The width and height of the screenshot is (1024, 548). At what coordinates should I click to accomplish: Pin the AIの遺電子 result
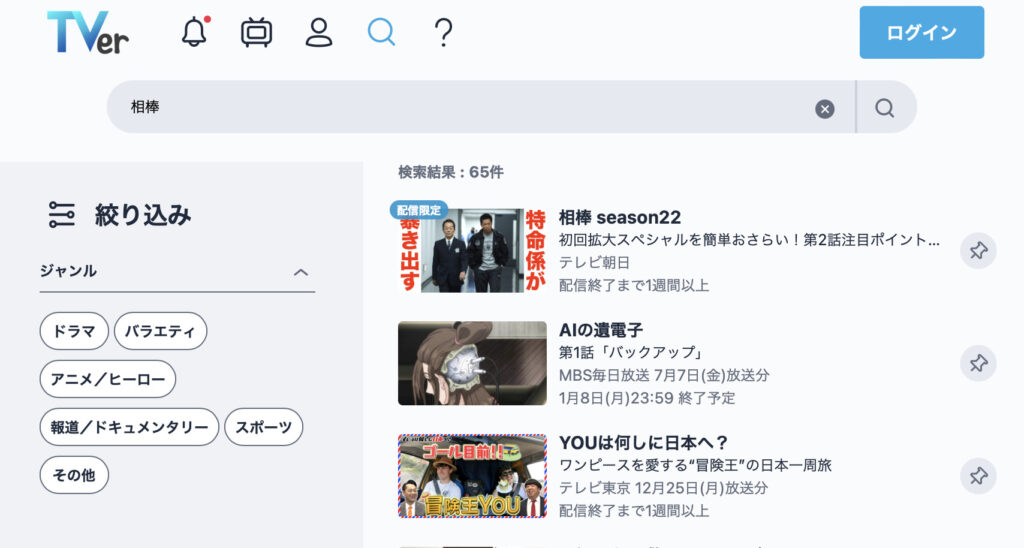coord(978,363)
